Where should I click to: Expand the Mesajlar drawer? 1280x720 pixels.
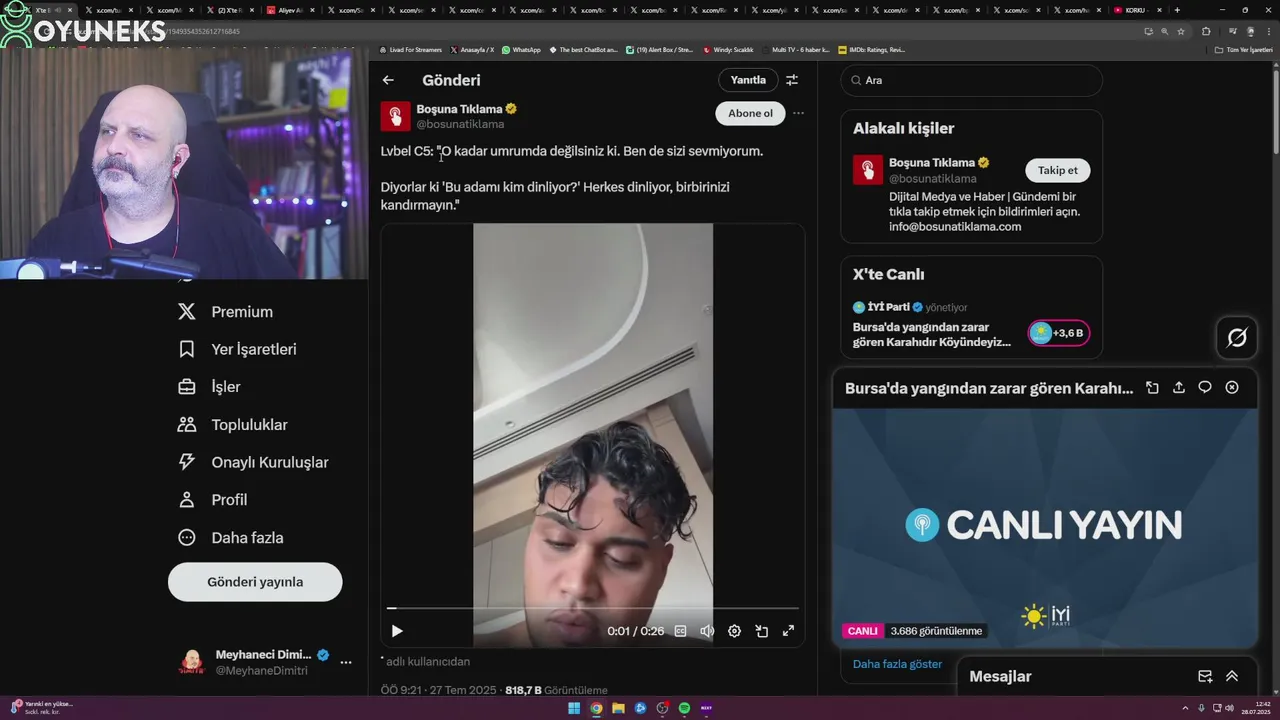[x=1232, y=677]
